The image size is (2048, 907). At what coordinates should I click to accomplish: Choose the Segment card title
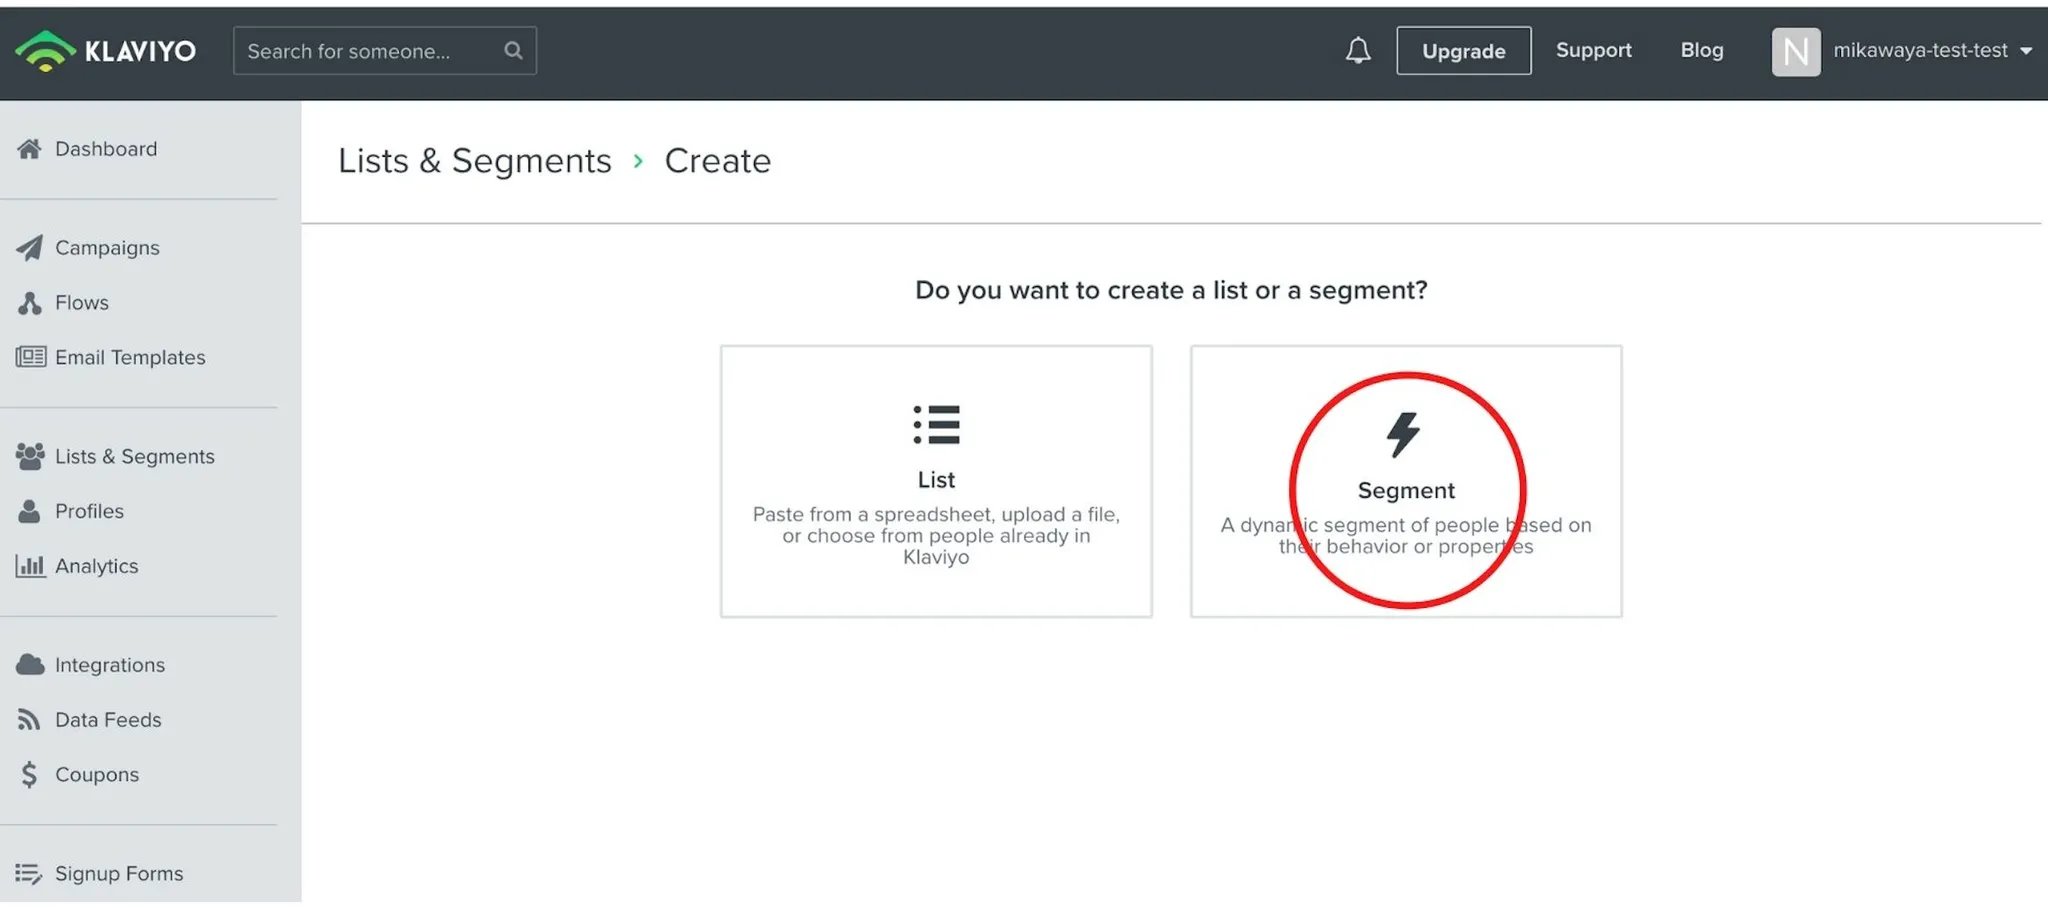point(1406,491)
